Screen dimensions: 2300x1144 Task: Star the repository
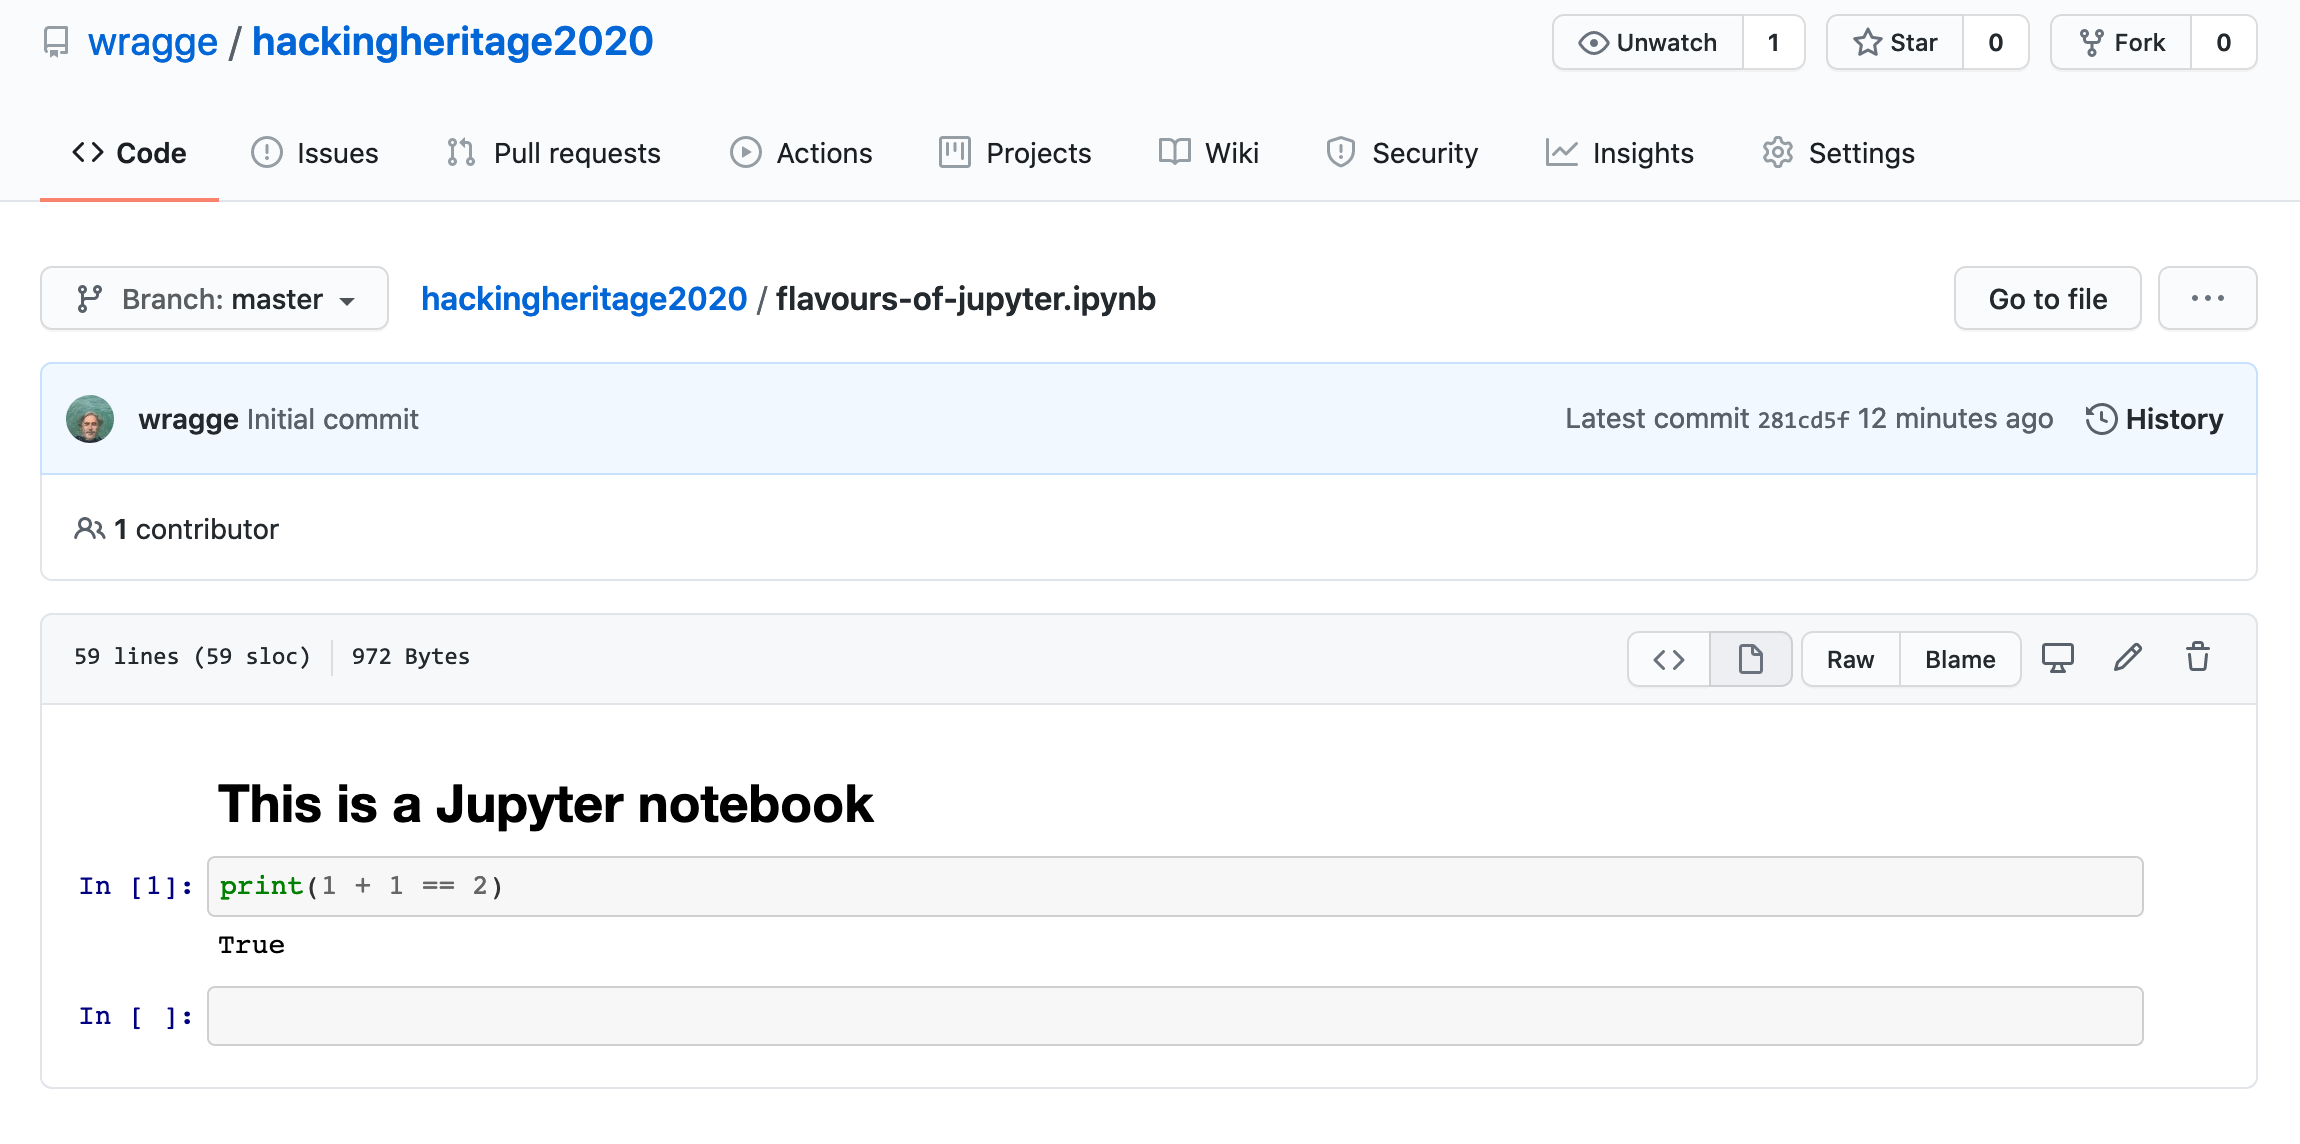coord(1895,42)
